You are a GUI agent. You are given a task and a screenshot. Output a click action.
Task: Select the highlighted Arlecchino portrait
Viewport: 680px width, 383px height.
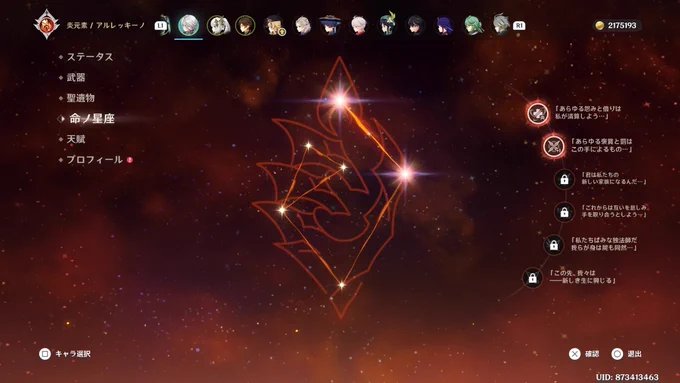[x=189, y=25]
